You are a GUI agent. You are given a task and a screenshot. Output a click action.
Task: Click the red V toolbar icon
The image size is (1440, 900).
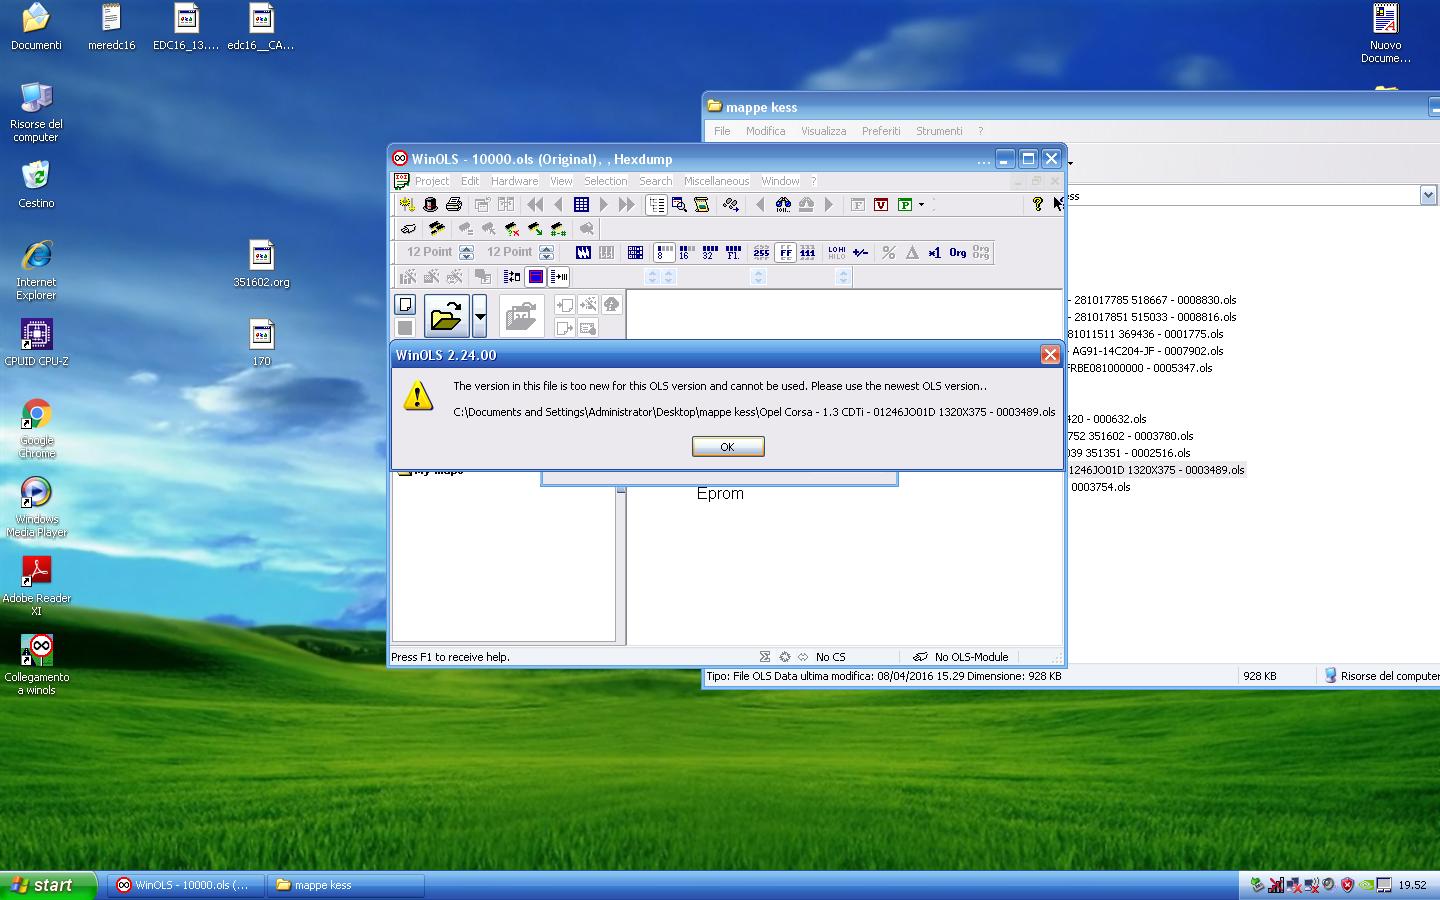pyautogui.click(x=881, y=205)
